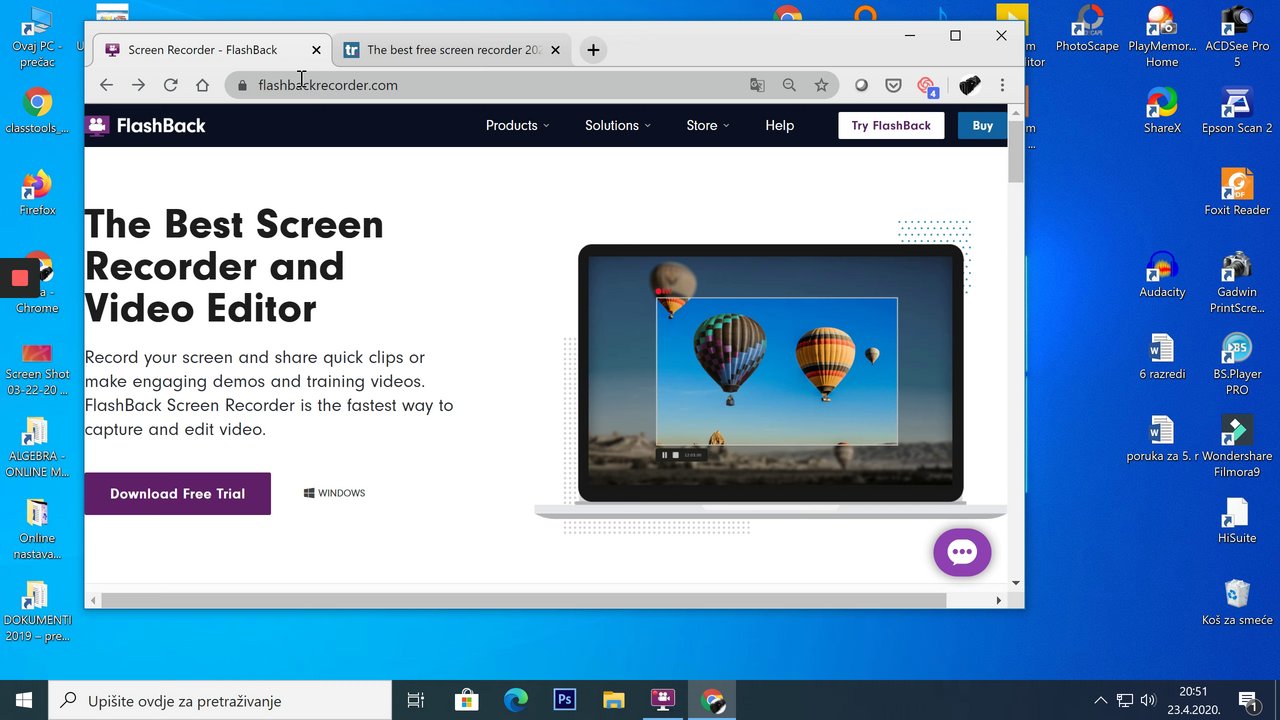Open Task View on the taskbar
Viewport: 1280px width, 720px height.
click(x=416, y=700)
